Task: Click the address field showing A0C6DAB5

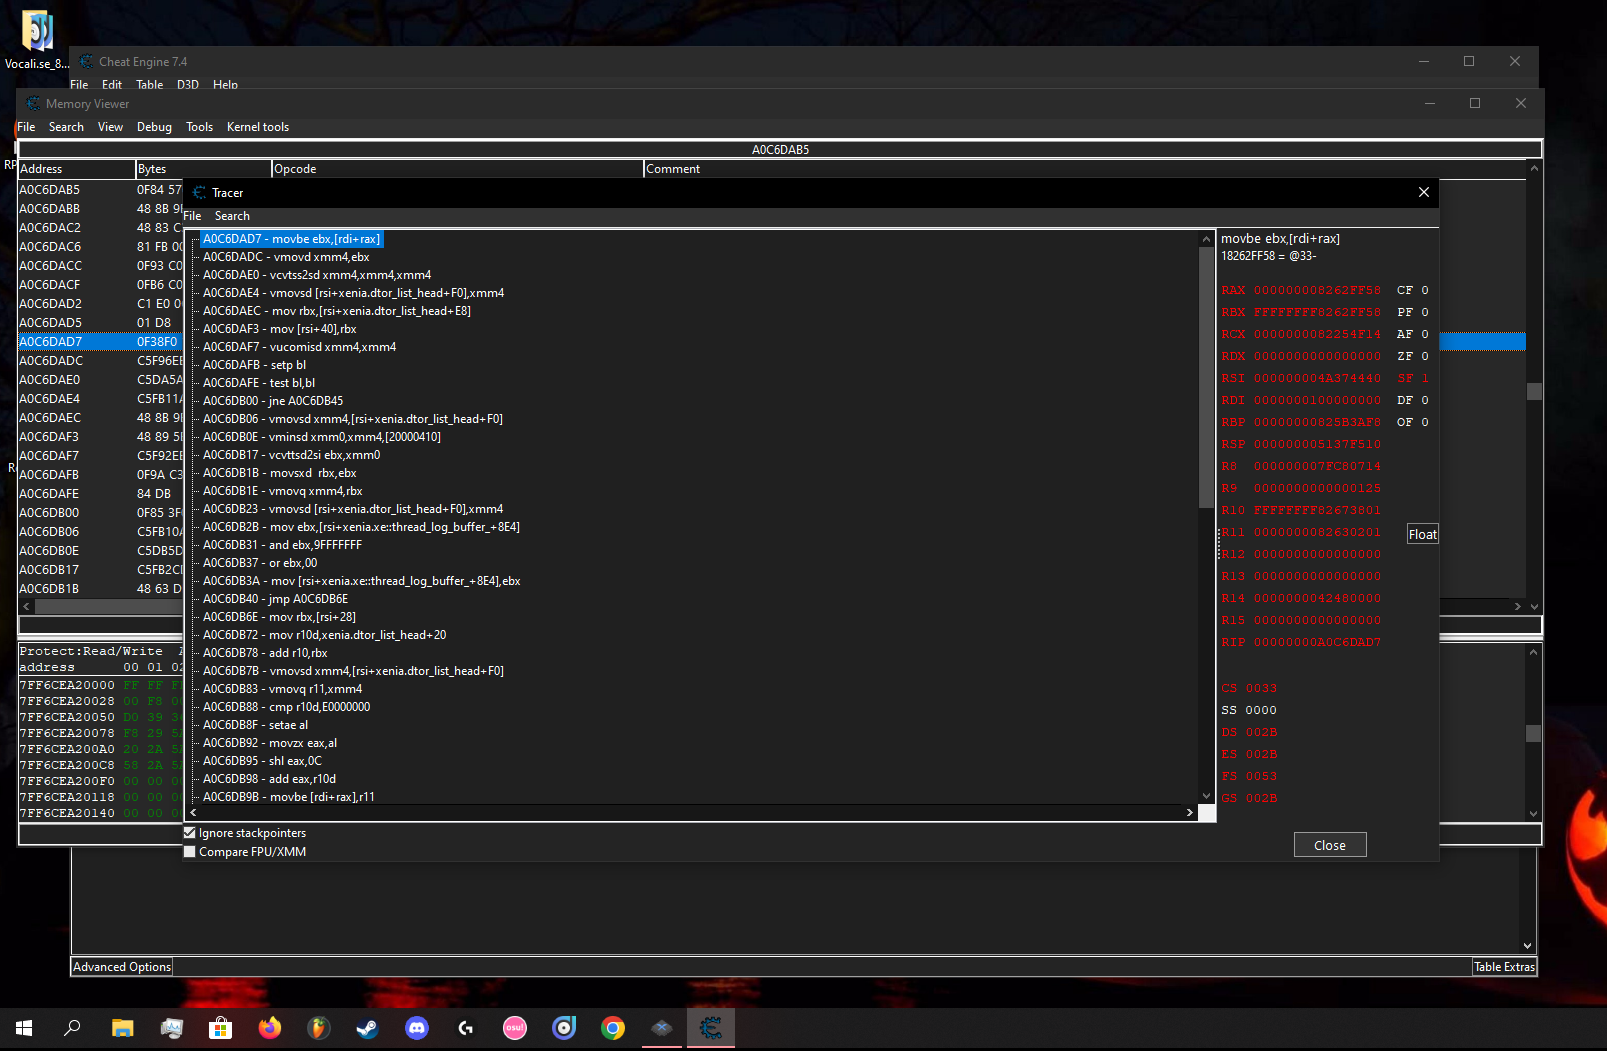Action: point(780,149)
